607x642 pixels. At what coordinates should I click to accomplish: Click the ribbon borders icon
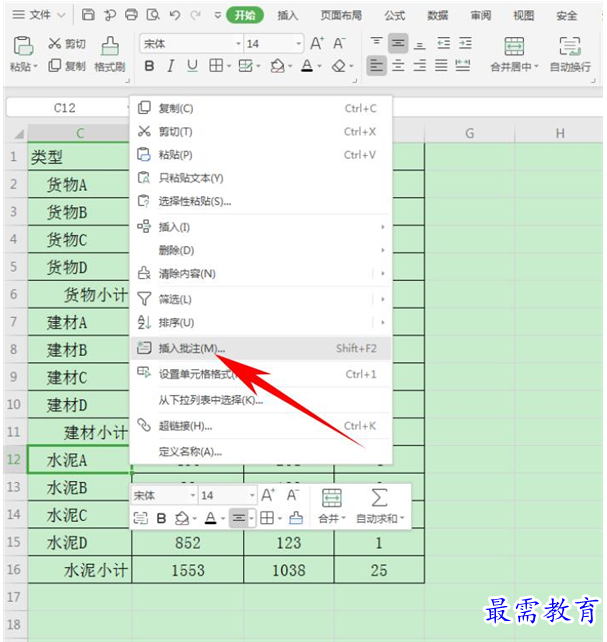pos(216,66)
